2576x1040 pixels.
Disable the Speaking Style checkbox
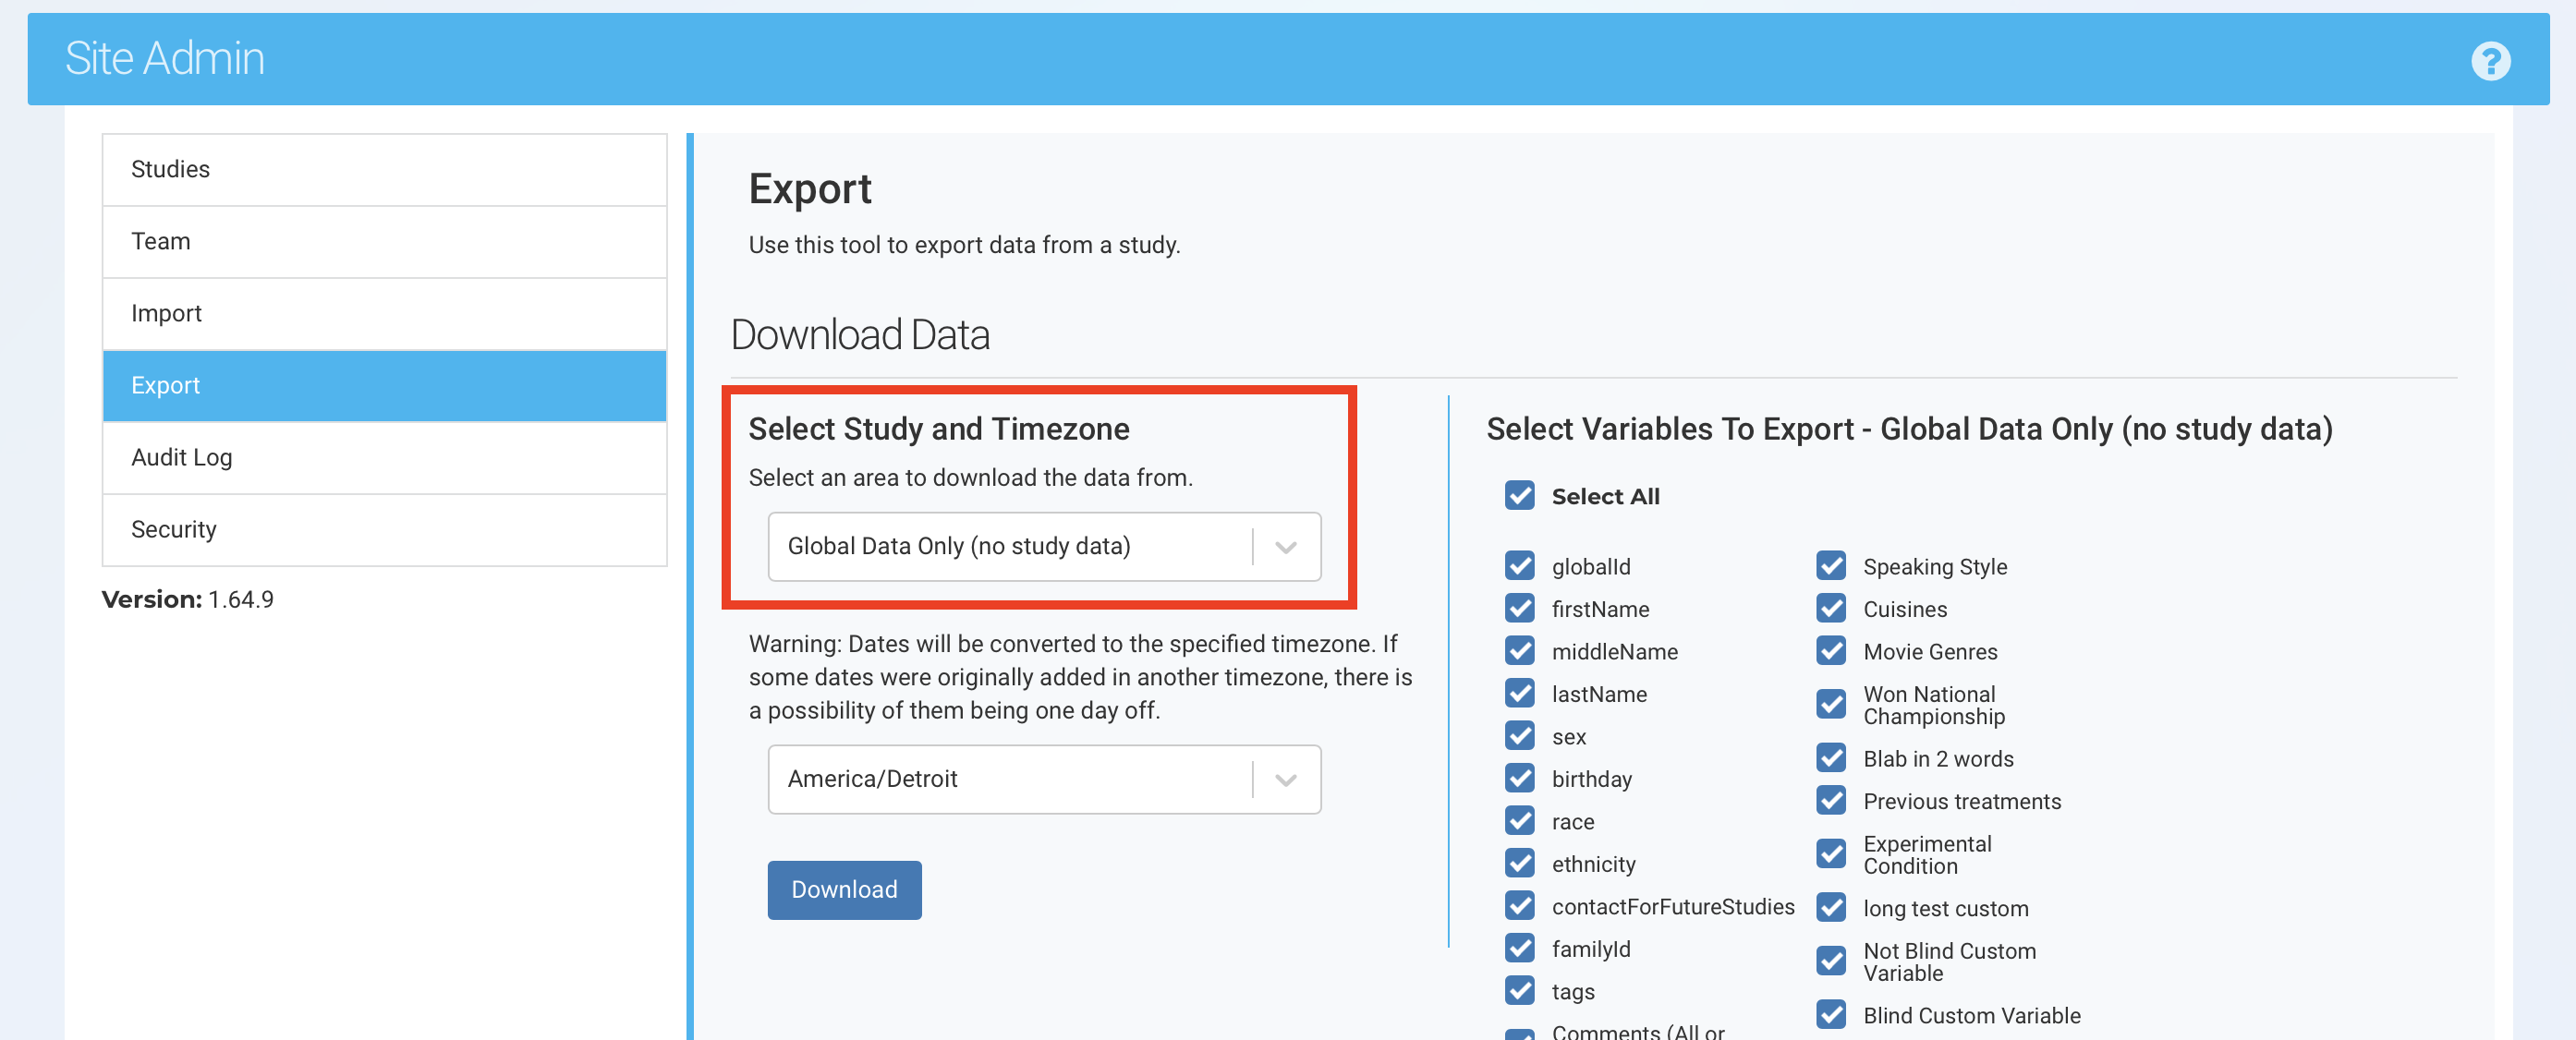pyautogui.click(x=1830, y=566)
